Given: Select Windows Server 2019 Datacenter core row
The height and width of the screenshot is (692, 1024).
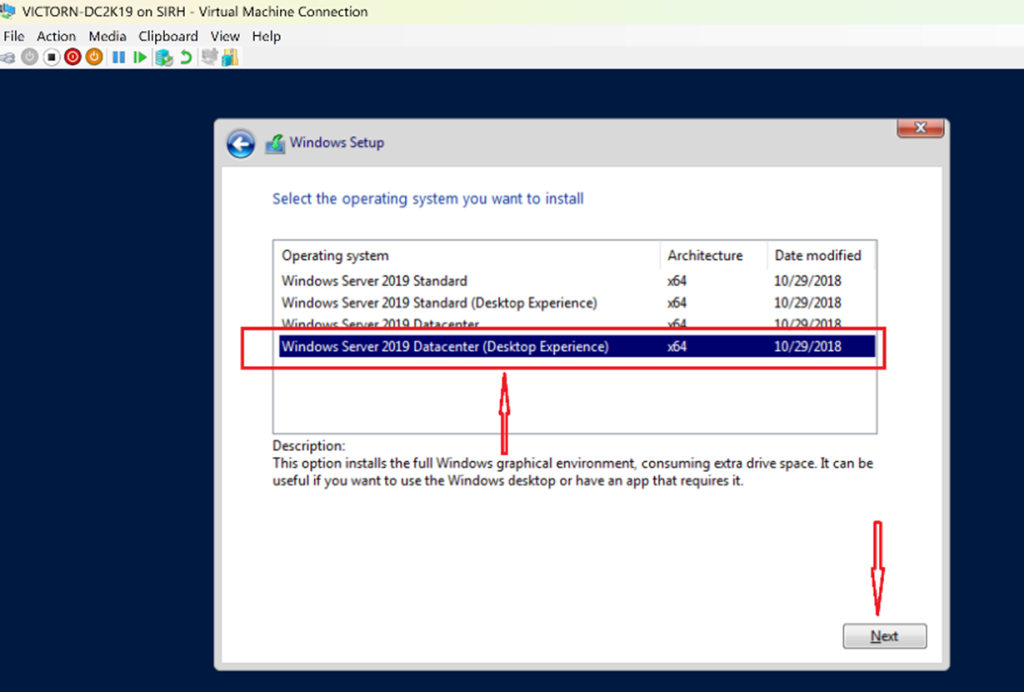Looking at the screenshot, I should (x=577, y=324).
